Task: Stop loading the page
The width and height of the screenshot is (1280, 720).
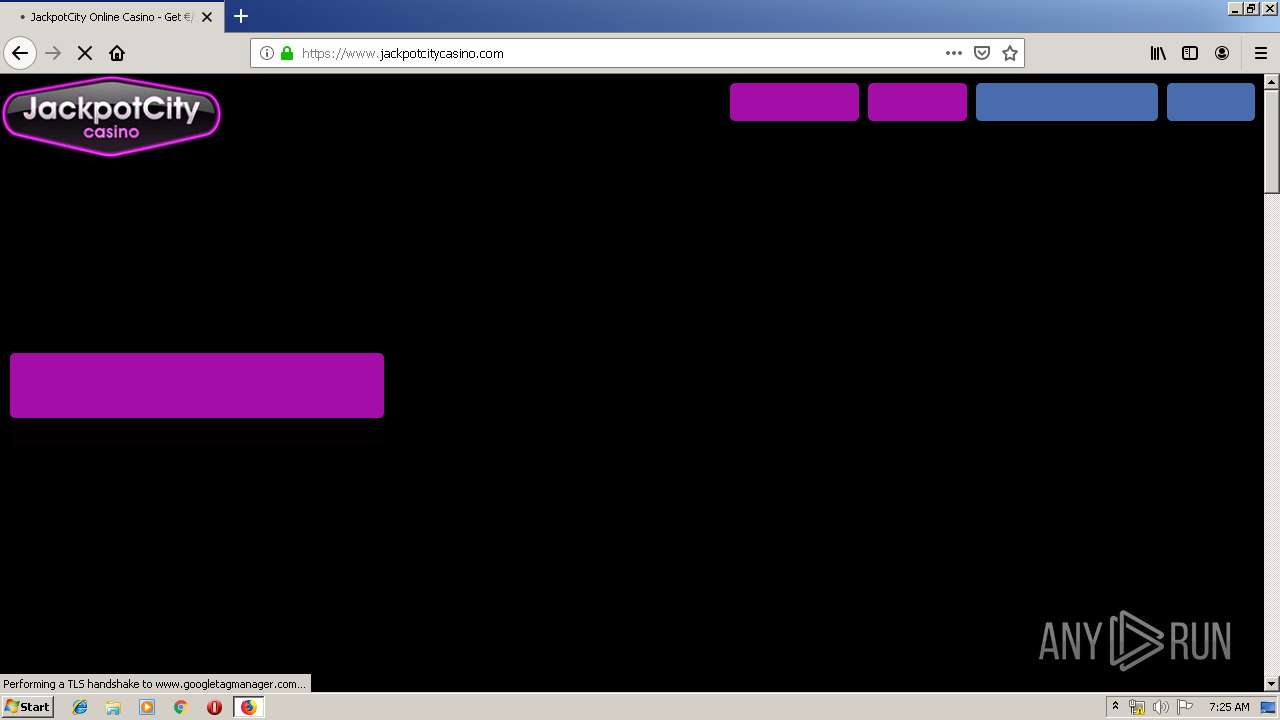Action: 85,53
